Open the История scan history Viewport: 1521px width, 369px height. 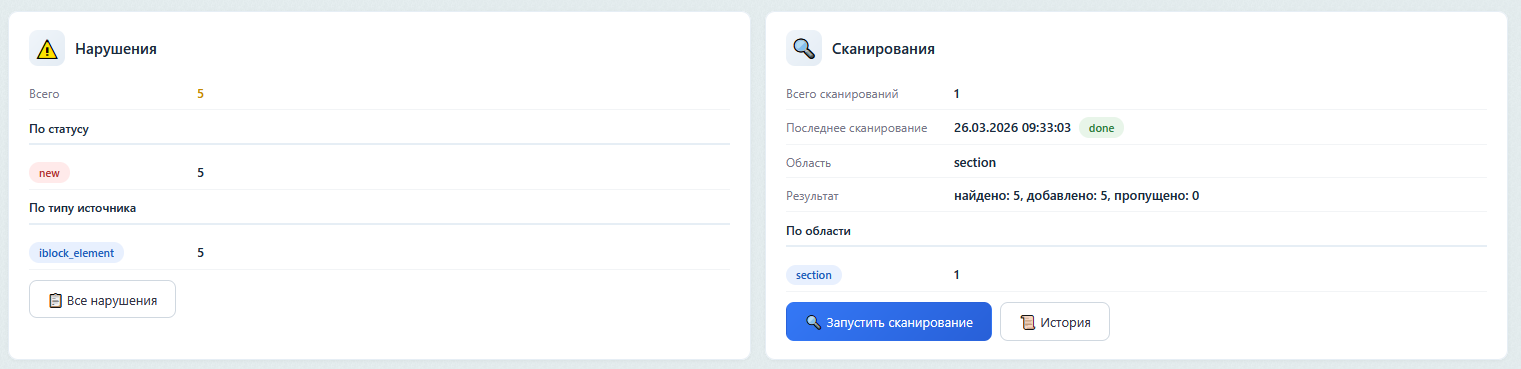[x=1054, y=322]
